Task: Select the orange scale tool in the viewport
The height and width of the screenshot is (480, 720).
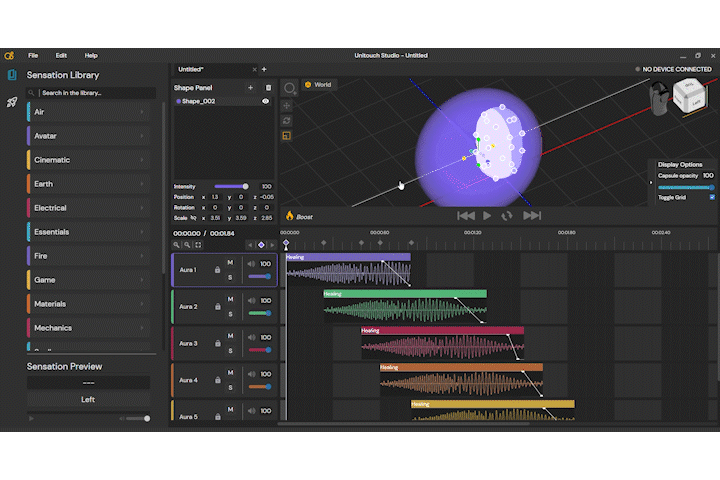Action: pyautogui.click(x=287, y=136)
